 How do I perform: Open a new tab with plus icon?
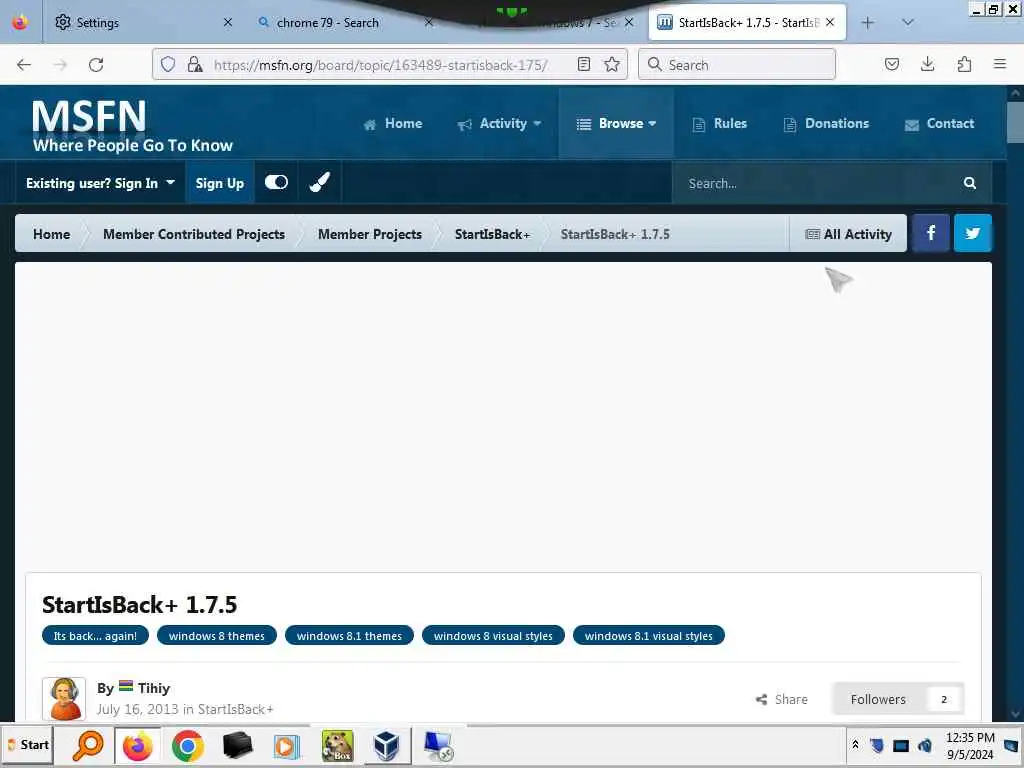[x=867, y=23]
